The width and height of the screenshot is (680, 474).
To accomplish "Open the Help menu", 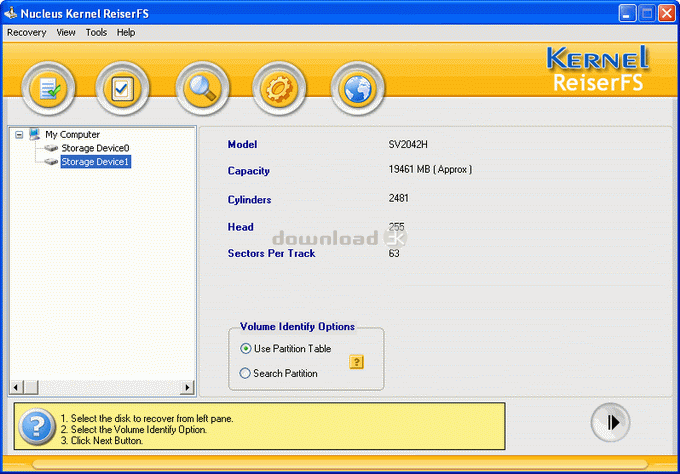I will click(126, 33).
